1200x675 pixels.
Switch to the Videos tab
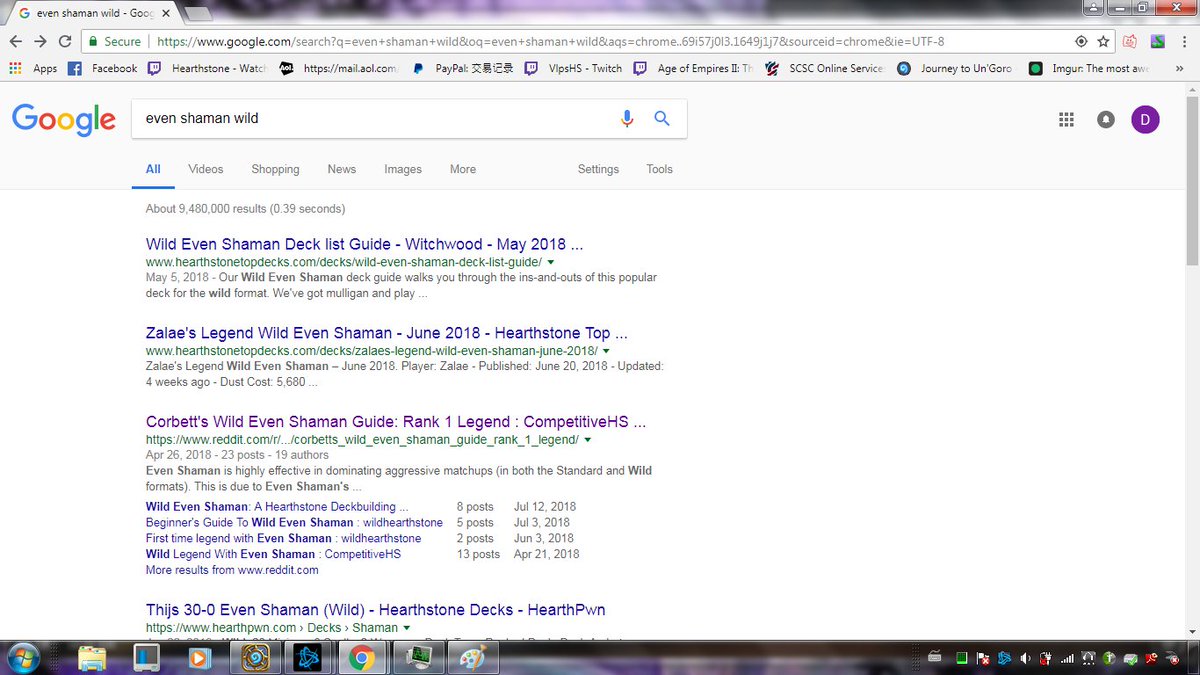[x=206, y=169]
